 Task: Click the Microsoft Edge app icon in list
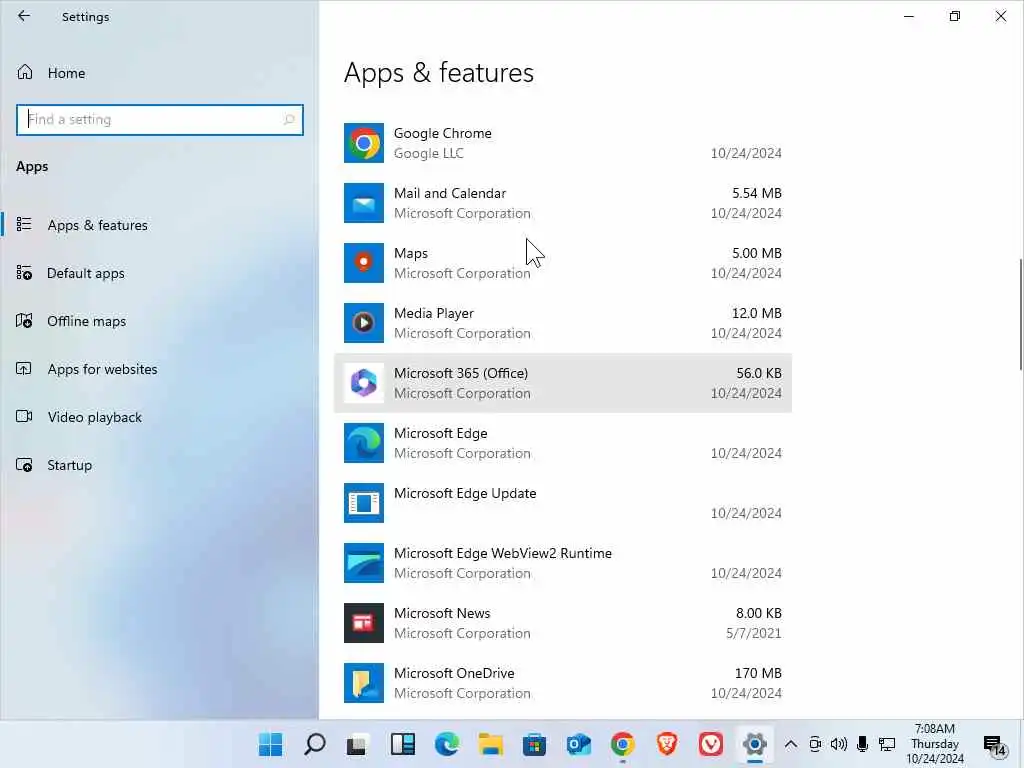click(364, 443)
